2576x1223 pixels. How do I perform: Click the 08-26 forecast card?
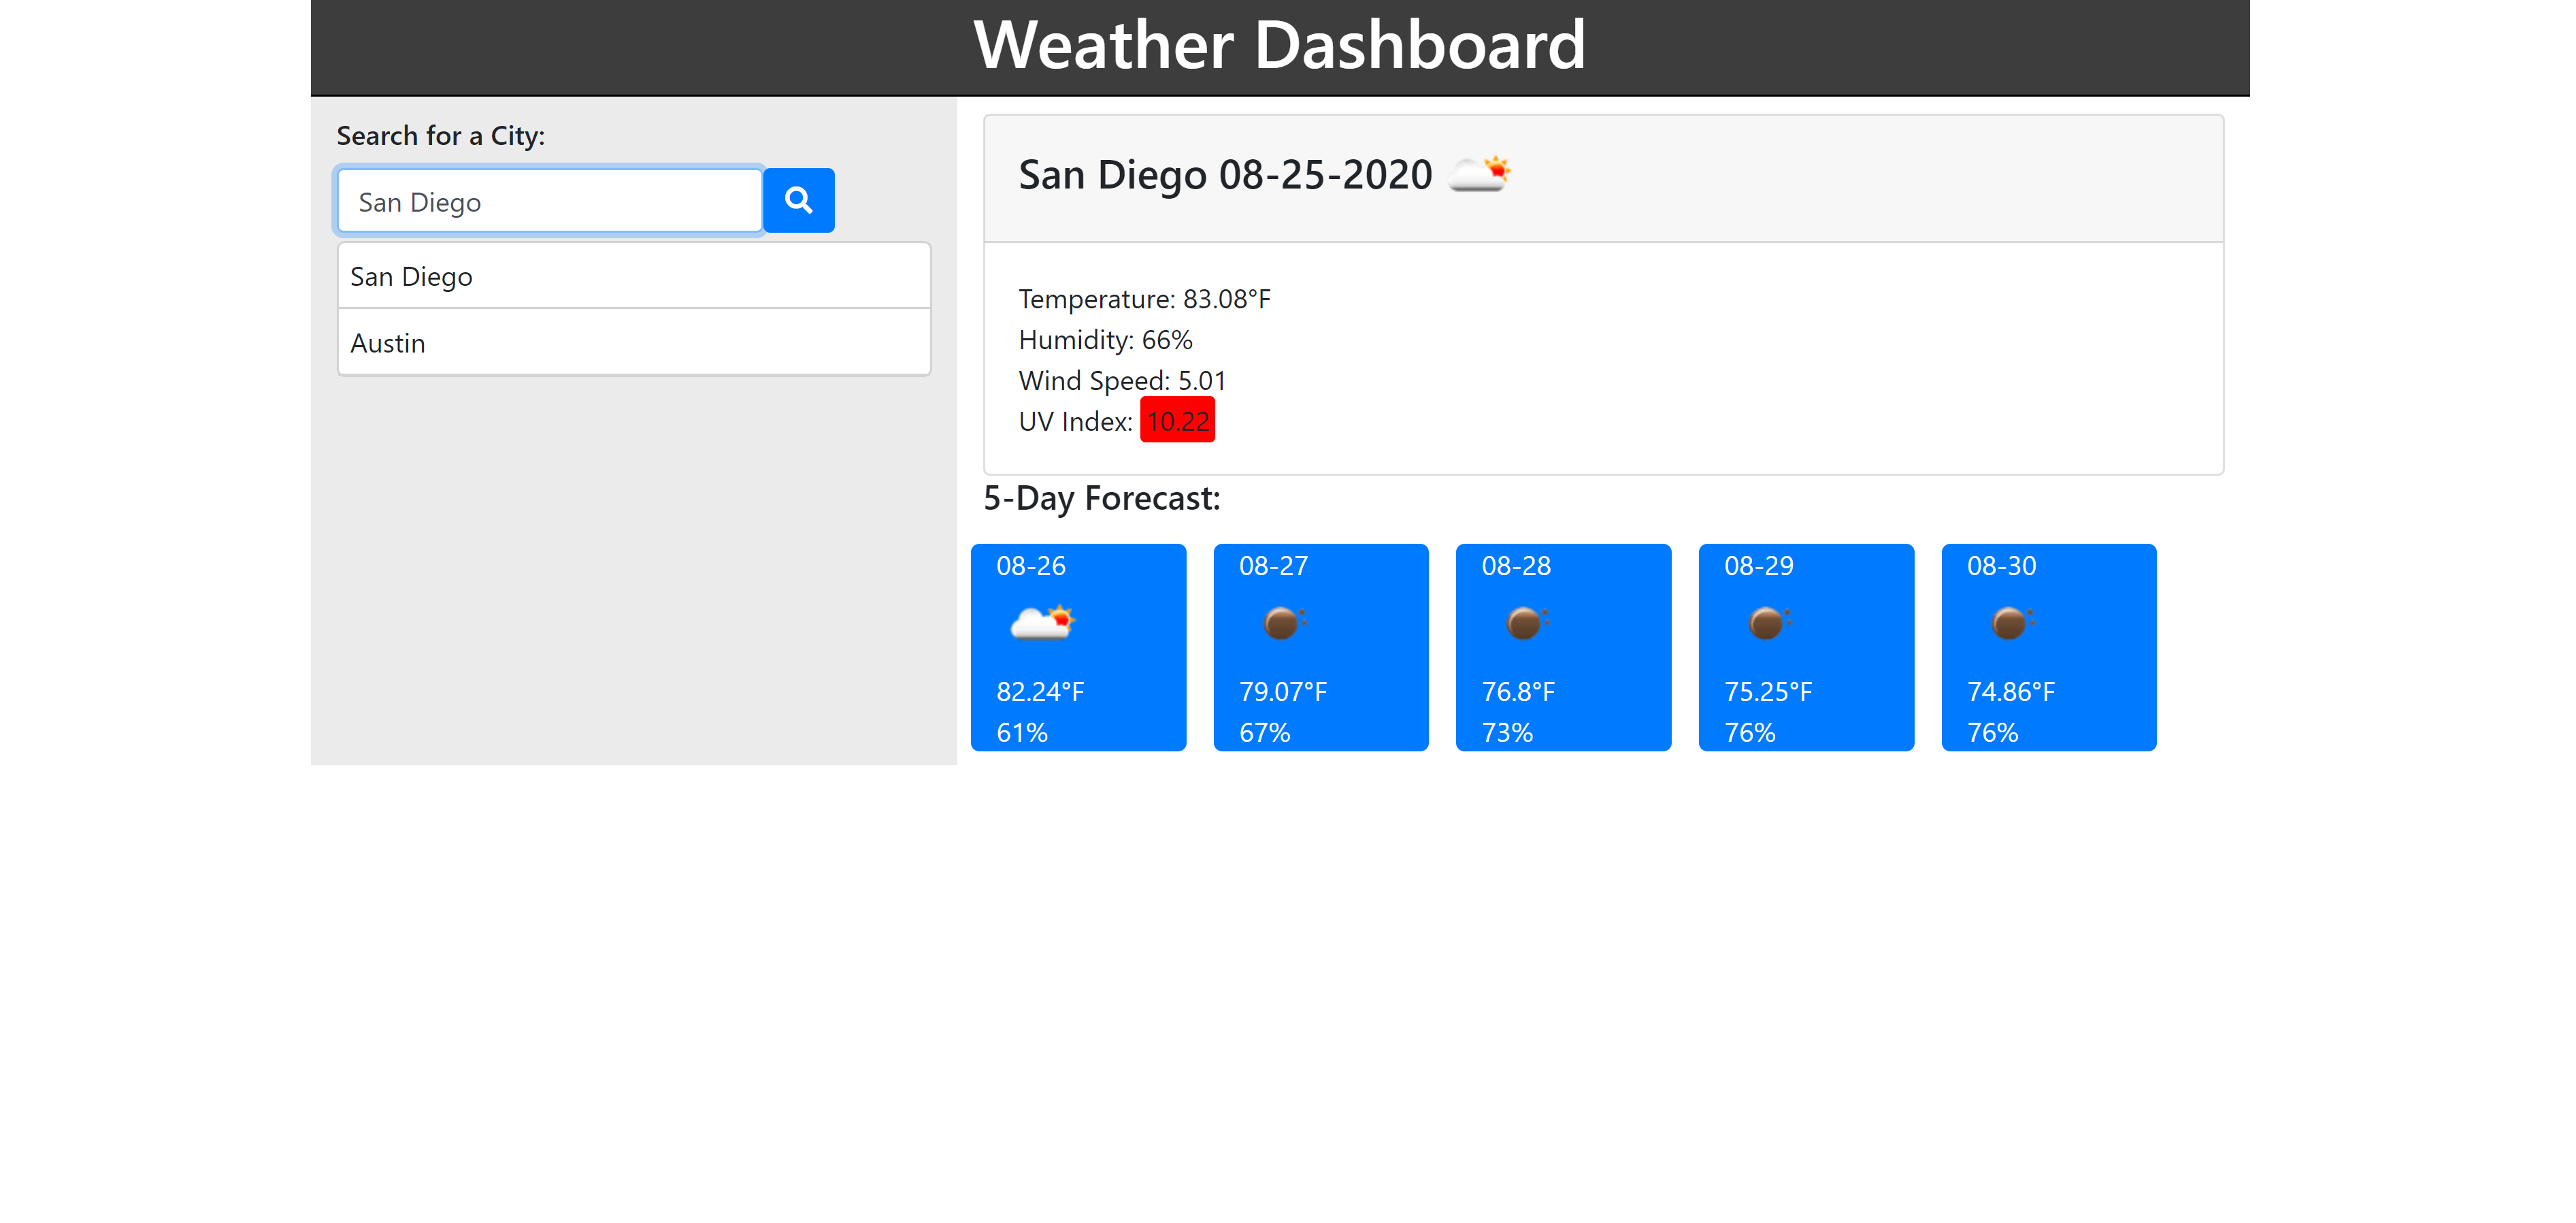pos(1078,647)
